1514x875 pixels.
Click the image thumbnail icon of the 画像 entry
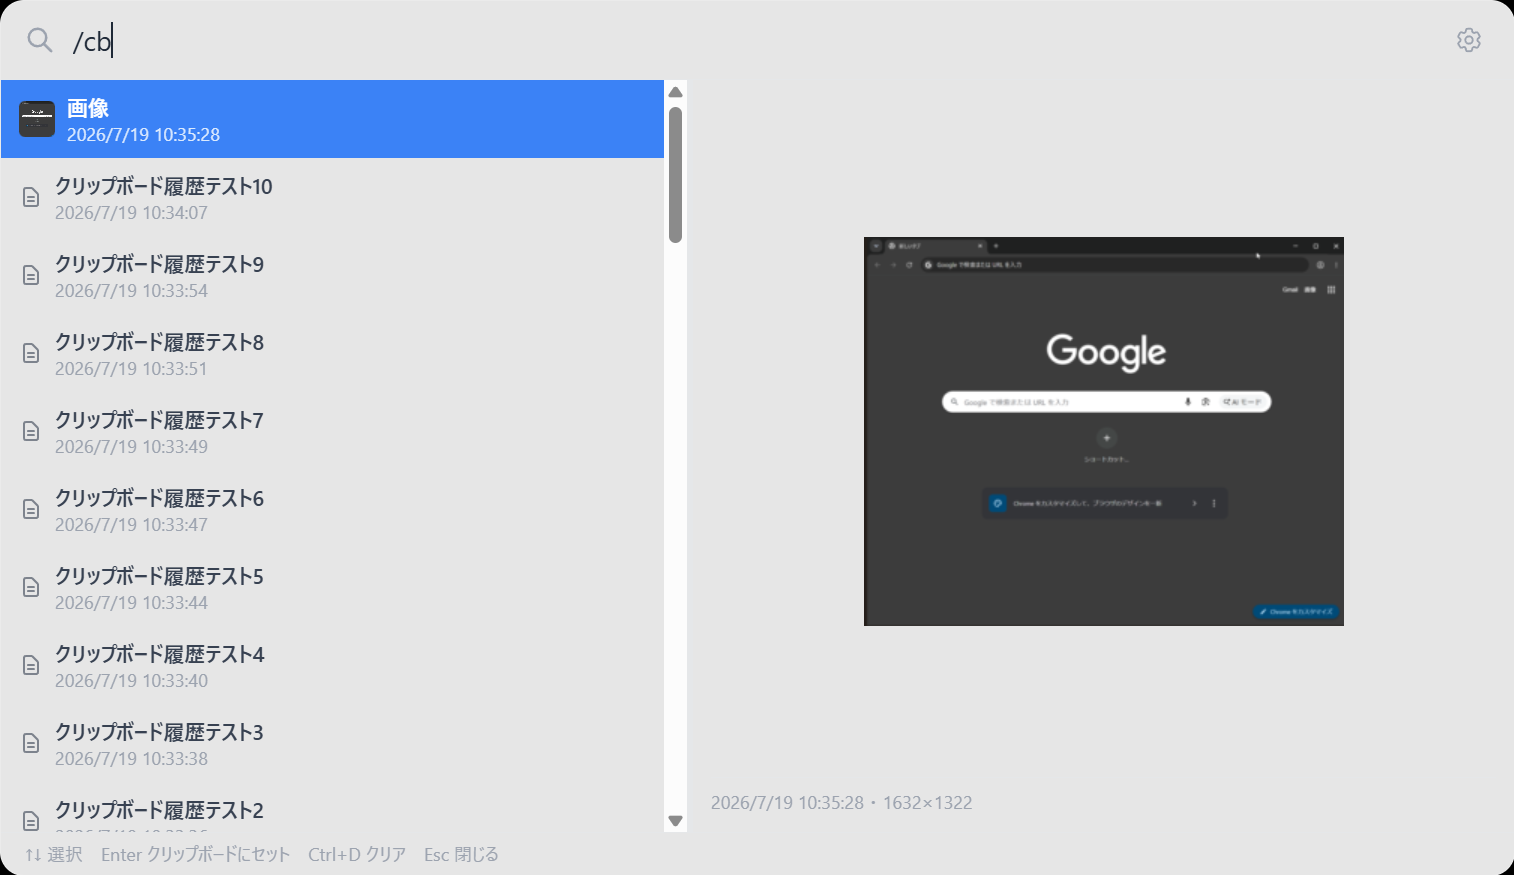37,119
